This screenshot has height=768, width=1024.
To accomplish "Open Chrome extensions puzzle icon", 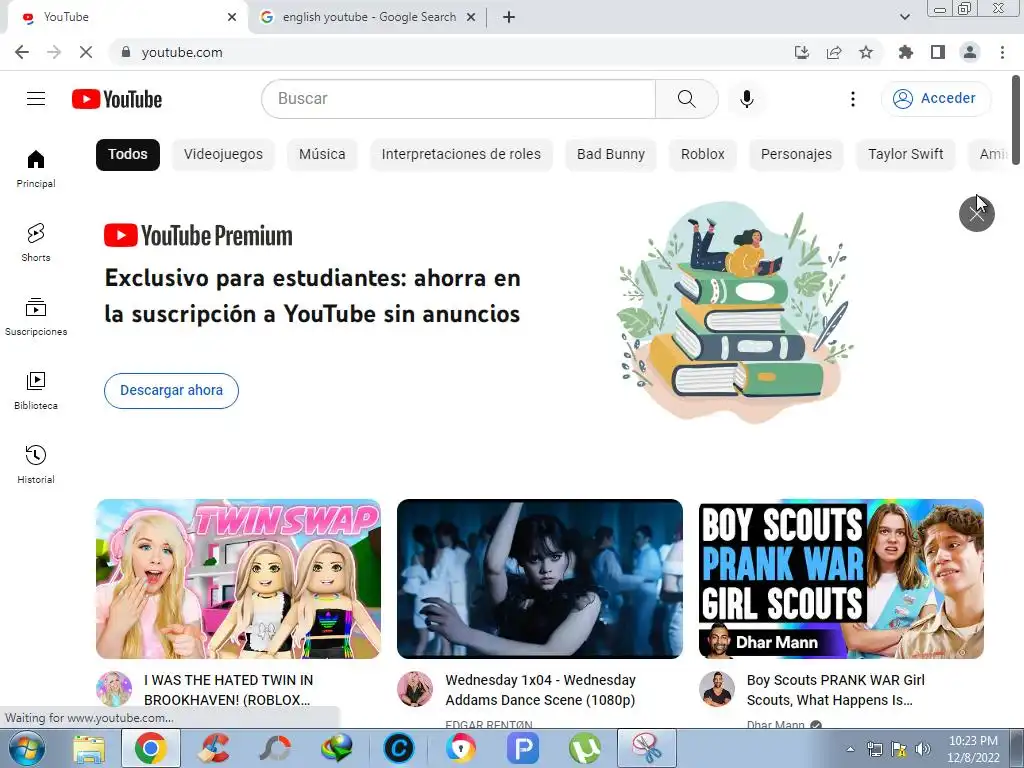I will tap(905, 52).
